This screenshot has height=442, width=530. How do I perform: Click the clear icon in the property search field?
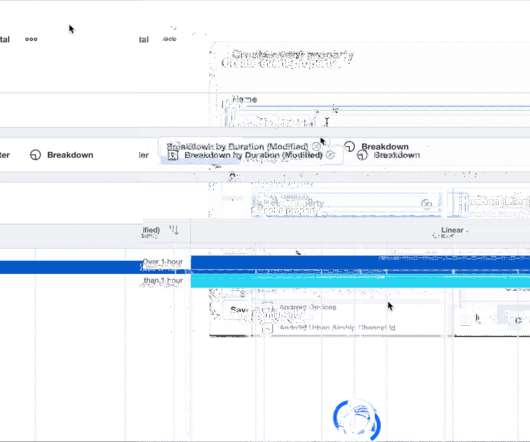427,203
